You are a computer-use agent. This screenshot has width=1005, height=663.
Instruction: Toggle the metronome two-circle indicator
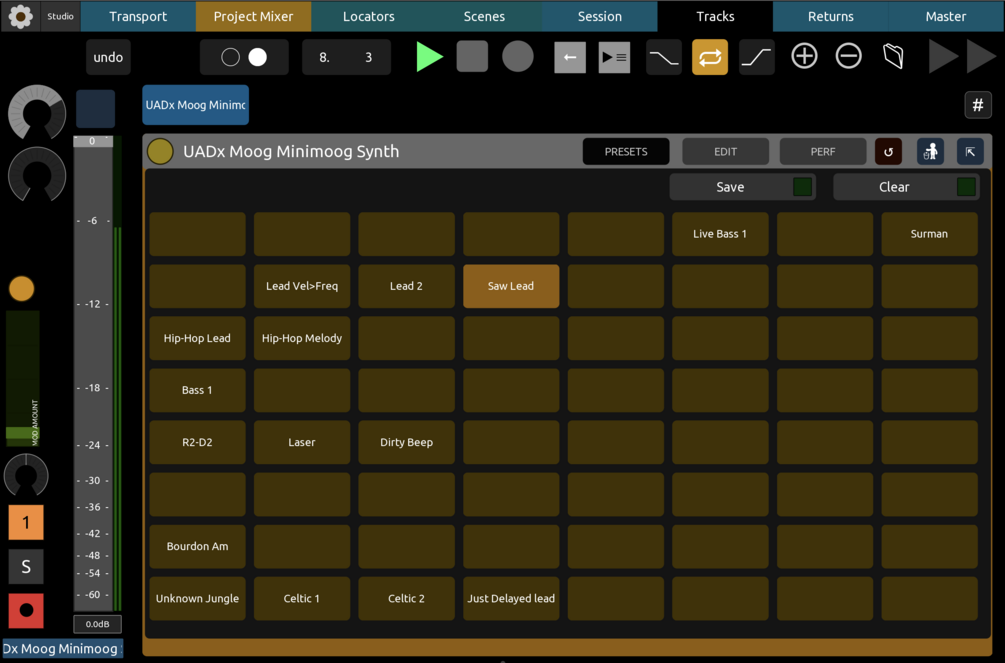244,57
